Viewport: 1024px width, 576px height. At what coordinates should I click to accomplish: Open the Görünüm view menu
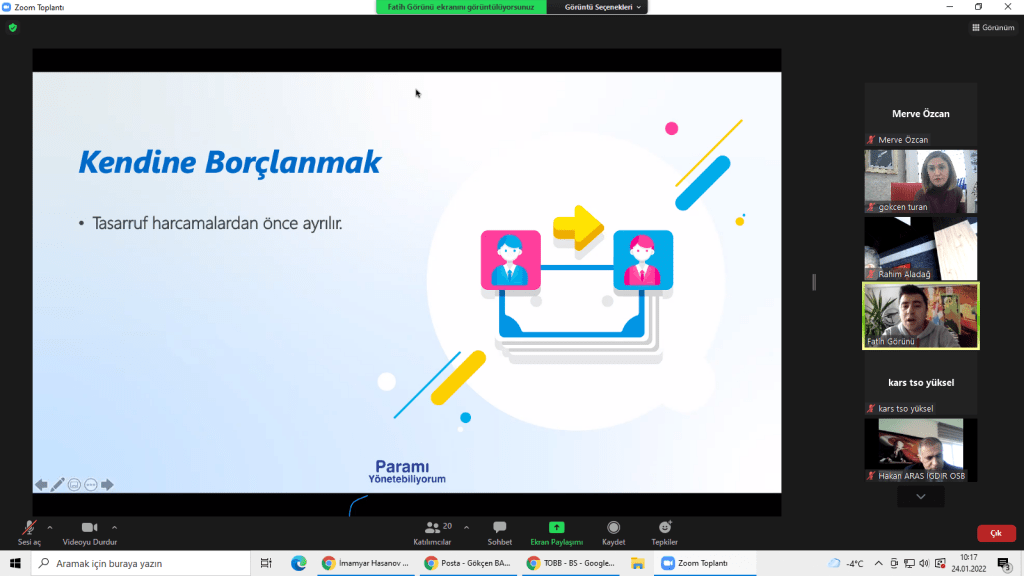click(993, 27)
